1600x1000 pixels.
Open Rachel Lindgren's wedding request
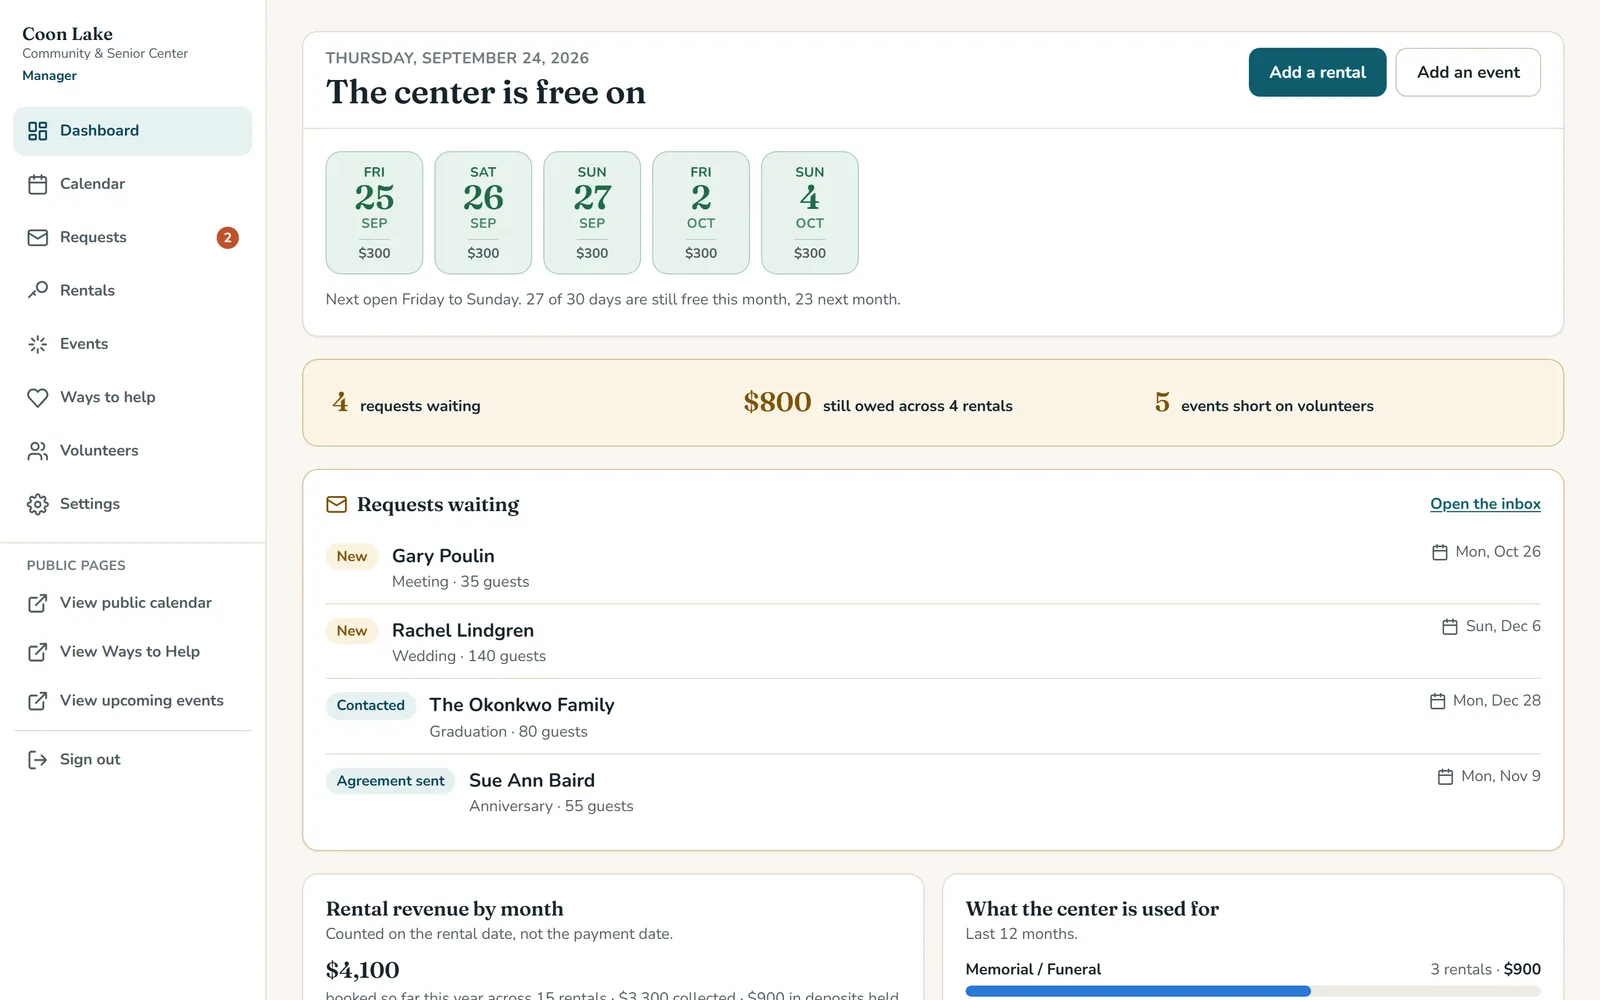click(933, 642)
